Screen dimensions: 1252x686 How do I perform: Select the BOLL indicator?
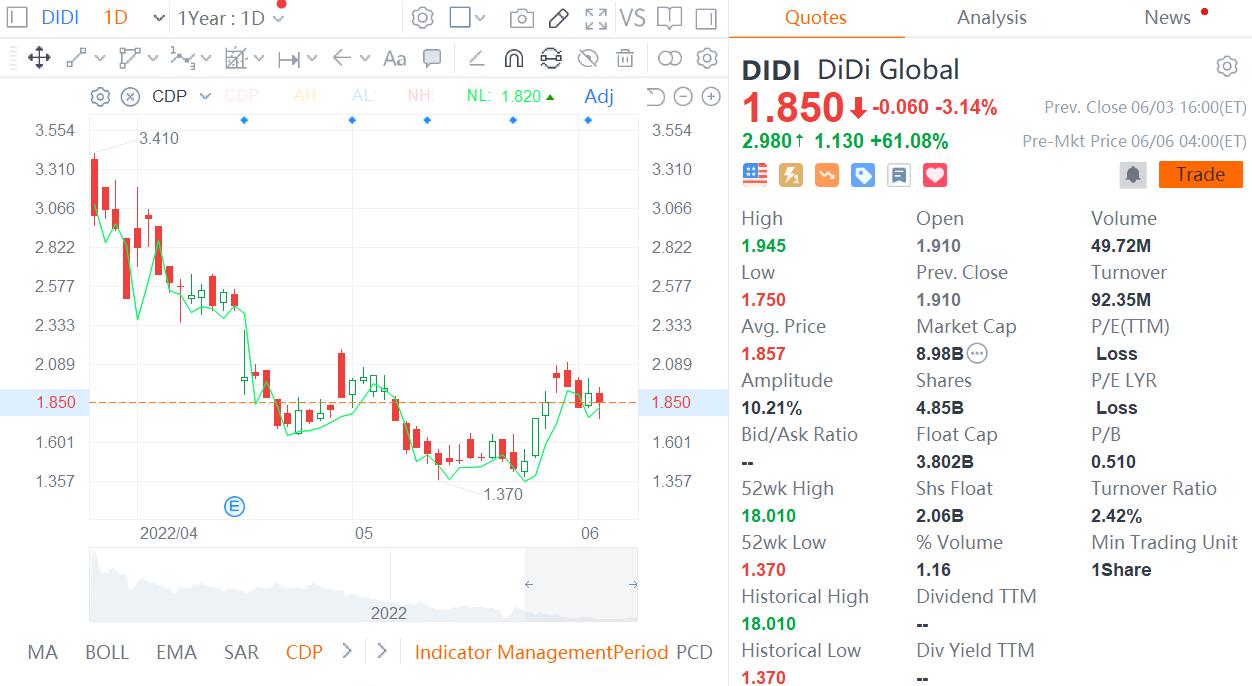point(107,652)
